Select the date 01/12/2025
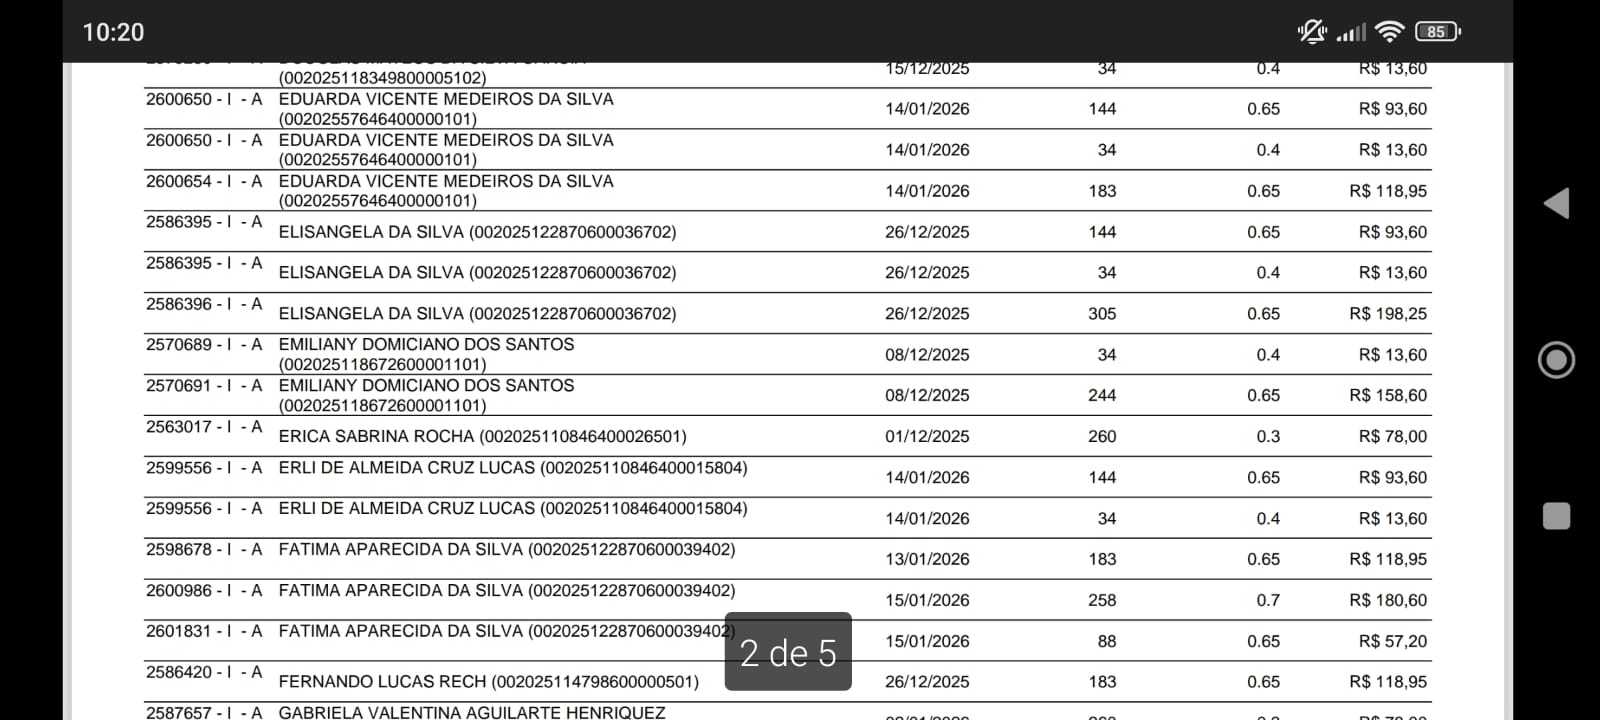This screenshot has width=1600, height=720. [x=927, y=437]
